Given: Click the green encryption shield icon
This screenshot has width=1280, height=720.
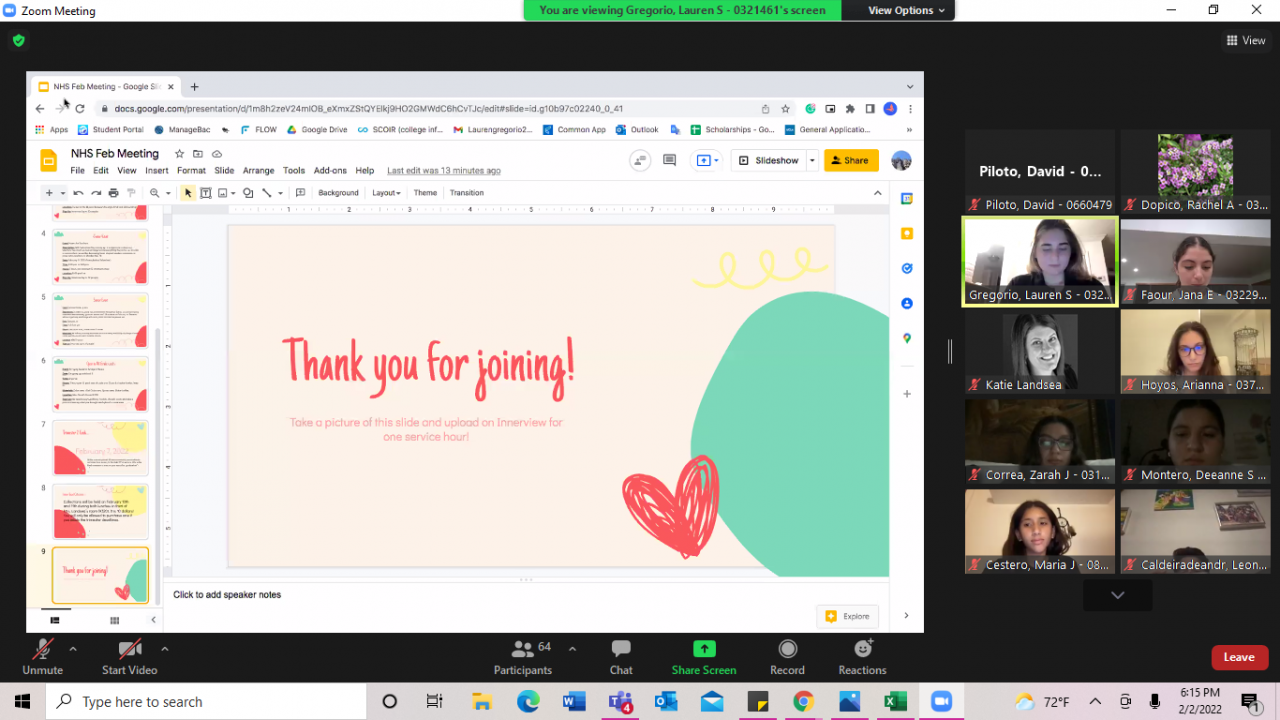Looking at the screenshot, I should 18,41.
